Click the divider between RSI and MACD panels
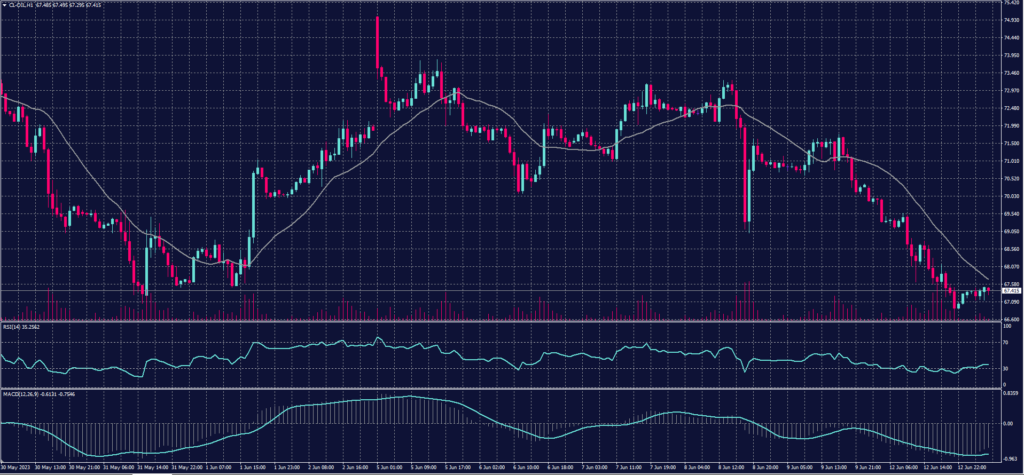Screen dimensions: 1024x475 (500, 388)
